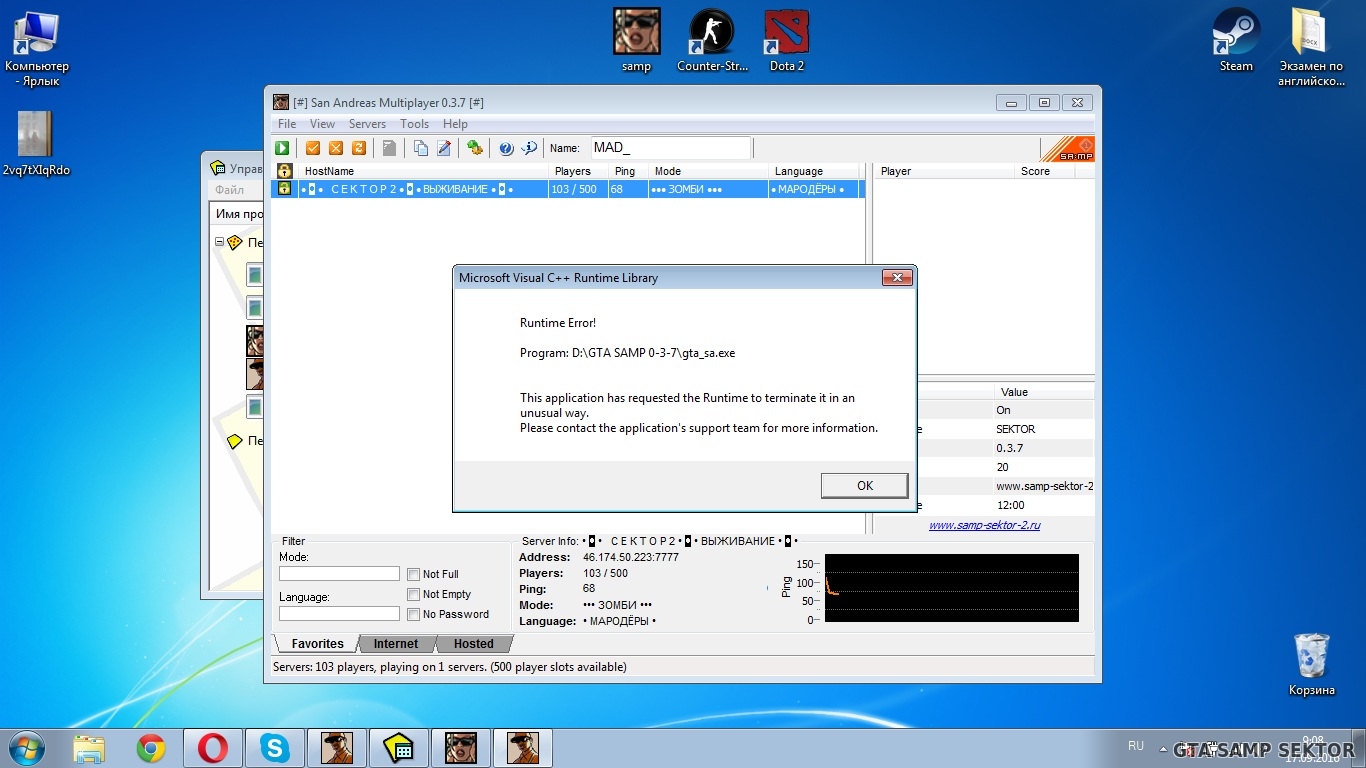Tick the No Password checkbox
This screenshot has height=768, width=1366.
(x=413, y=614)
